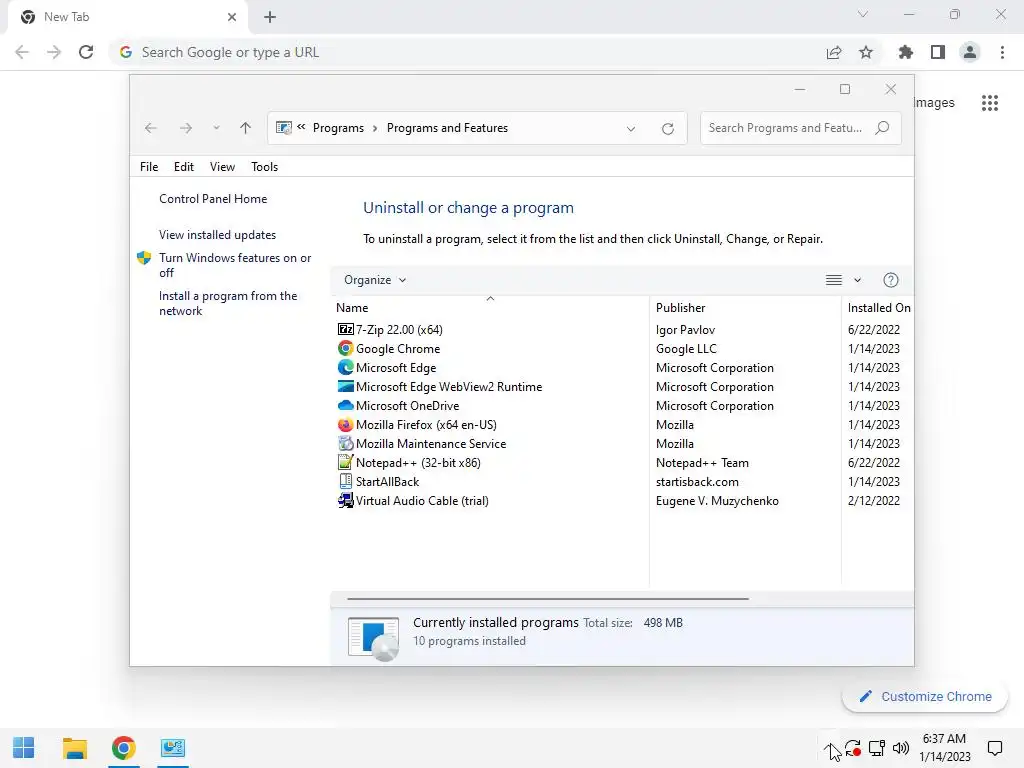The image size is (1024, 768).
Task: Click the Notepad++ program icon
Action: coord(345,462)
